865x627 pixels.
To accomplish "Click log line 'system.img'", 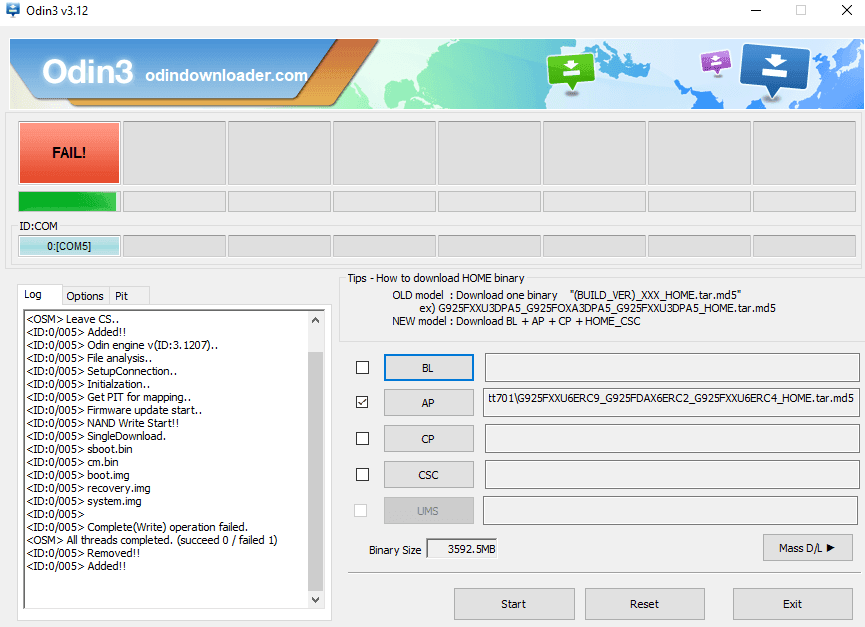I will pos(84,501).
